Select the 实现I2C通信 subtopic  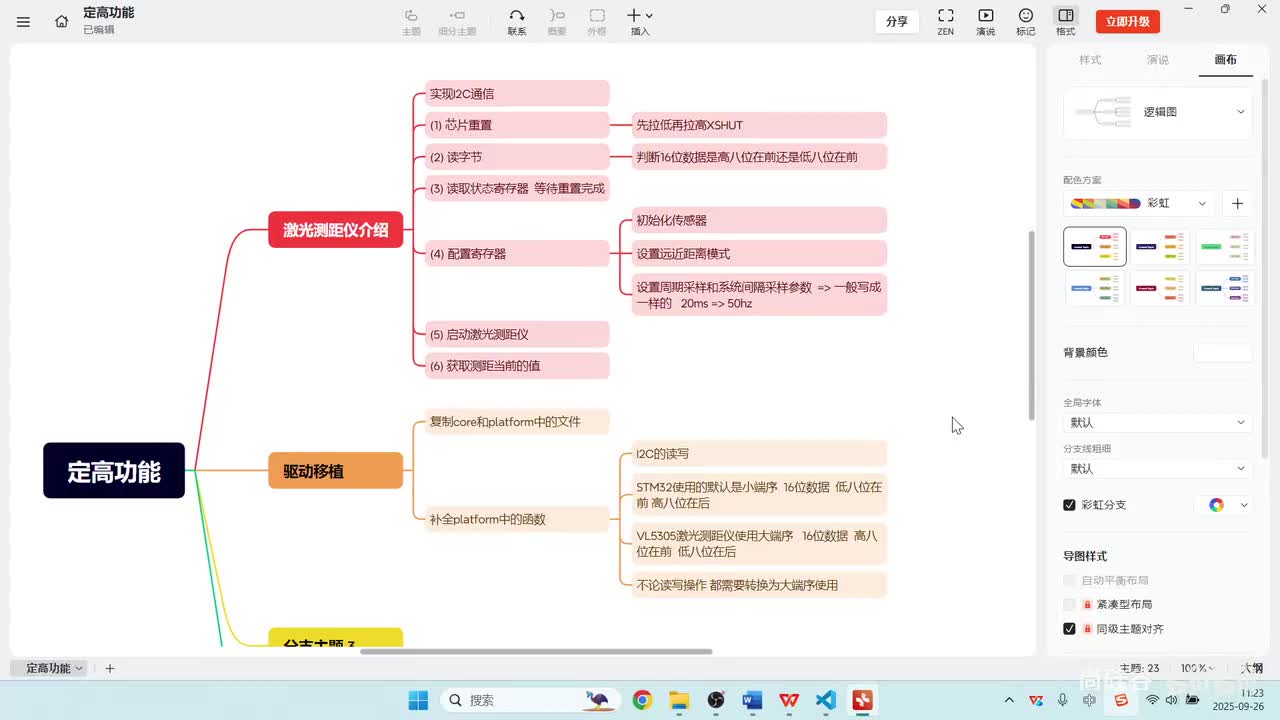click(517, 94)
